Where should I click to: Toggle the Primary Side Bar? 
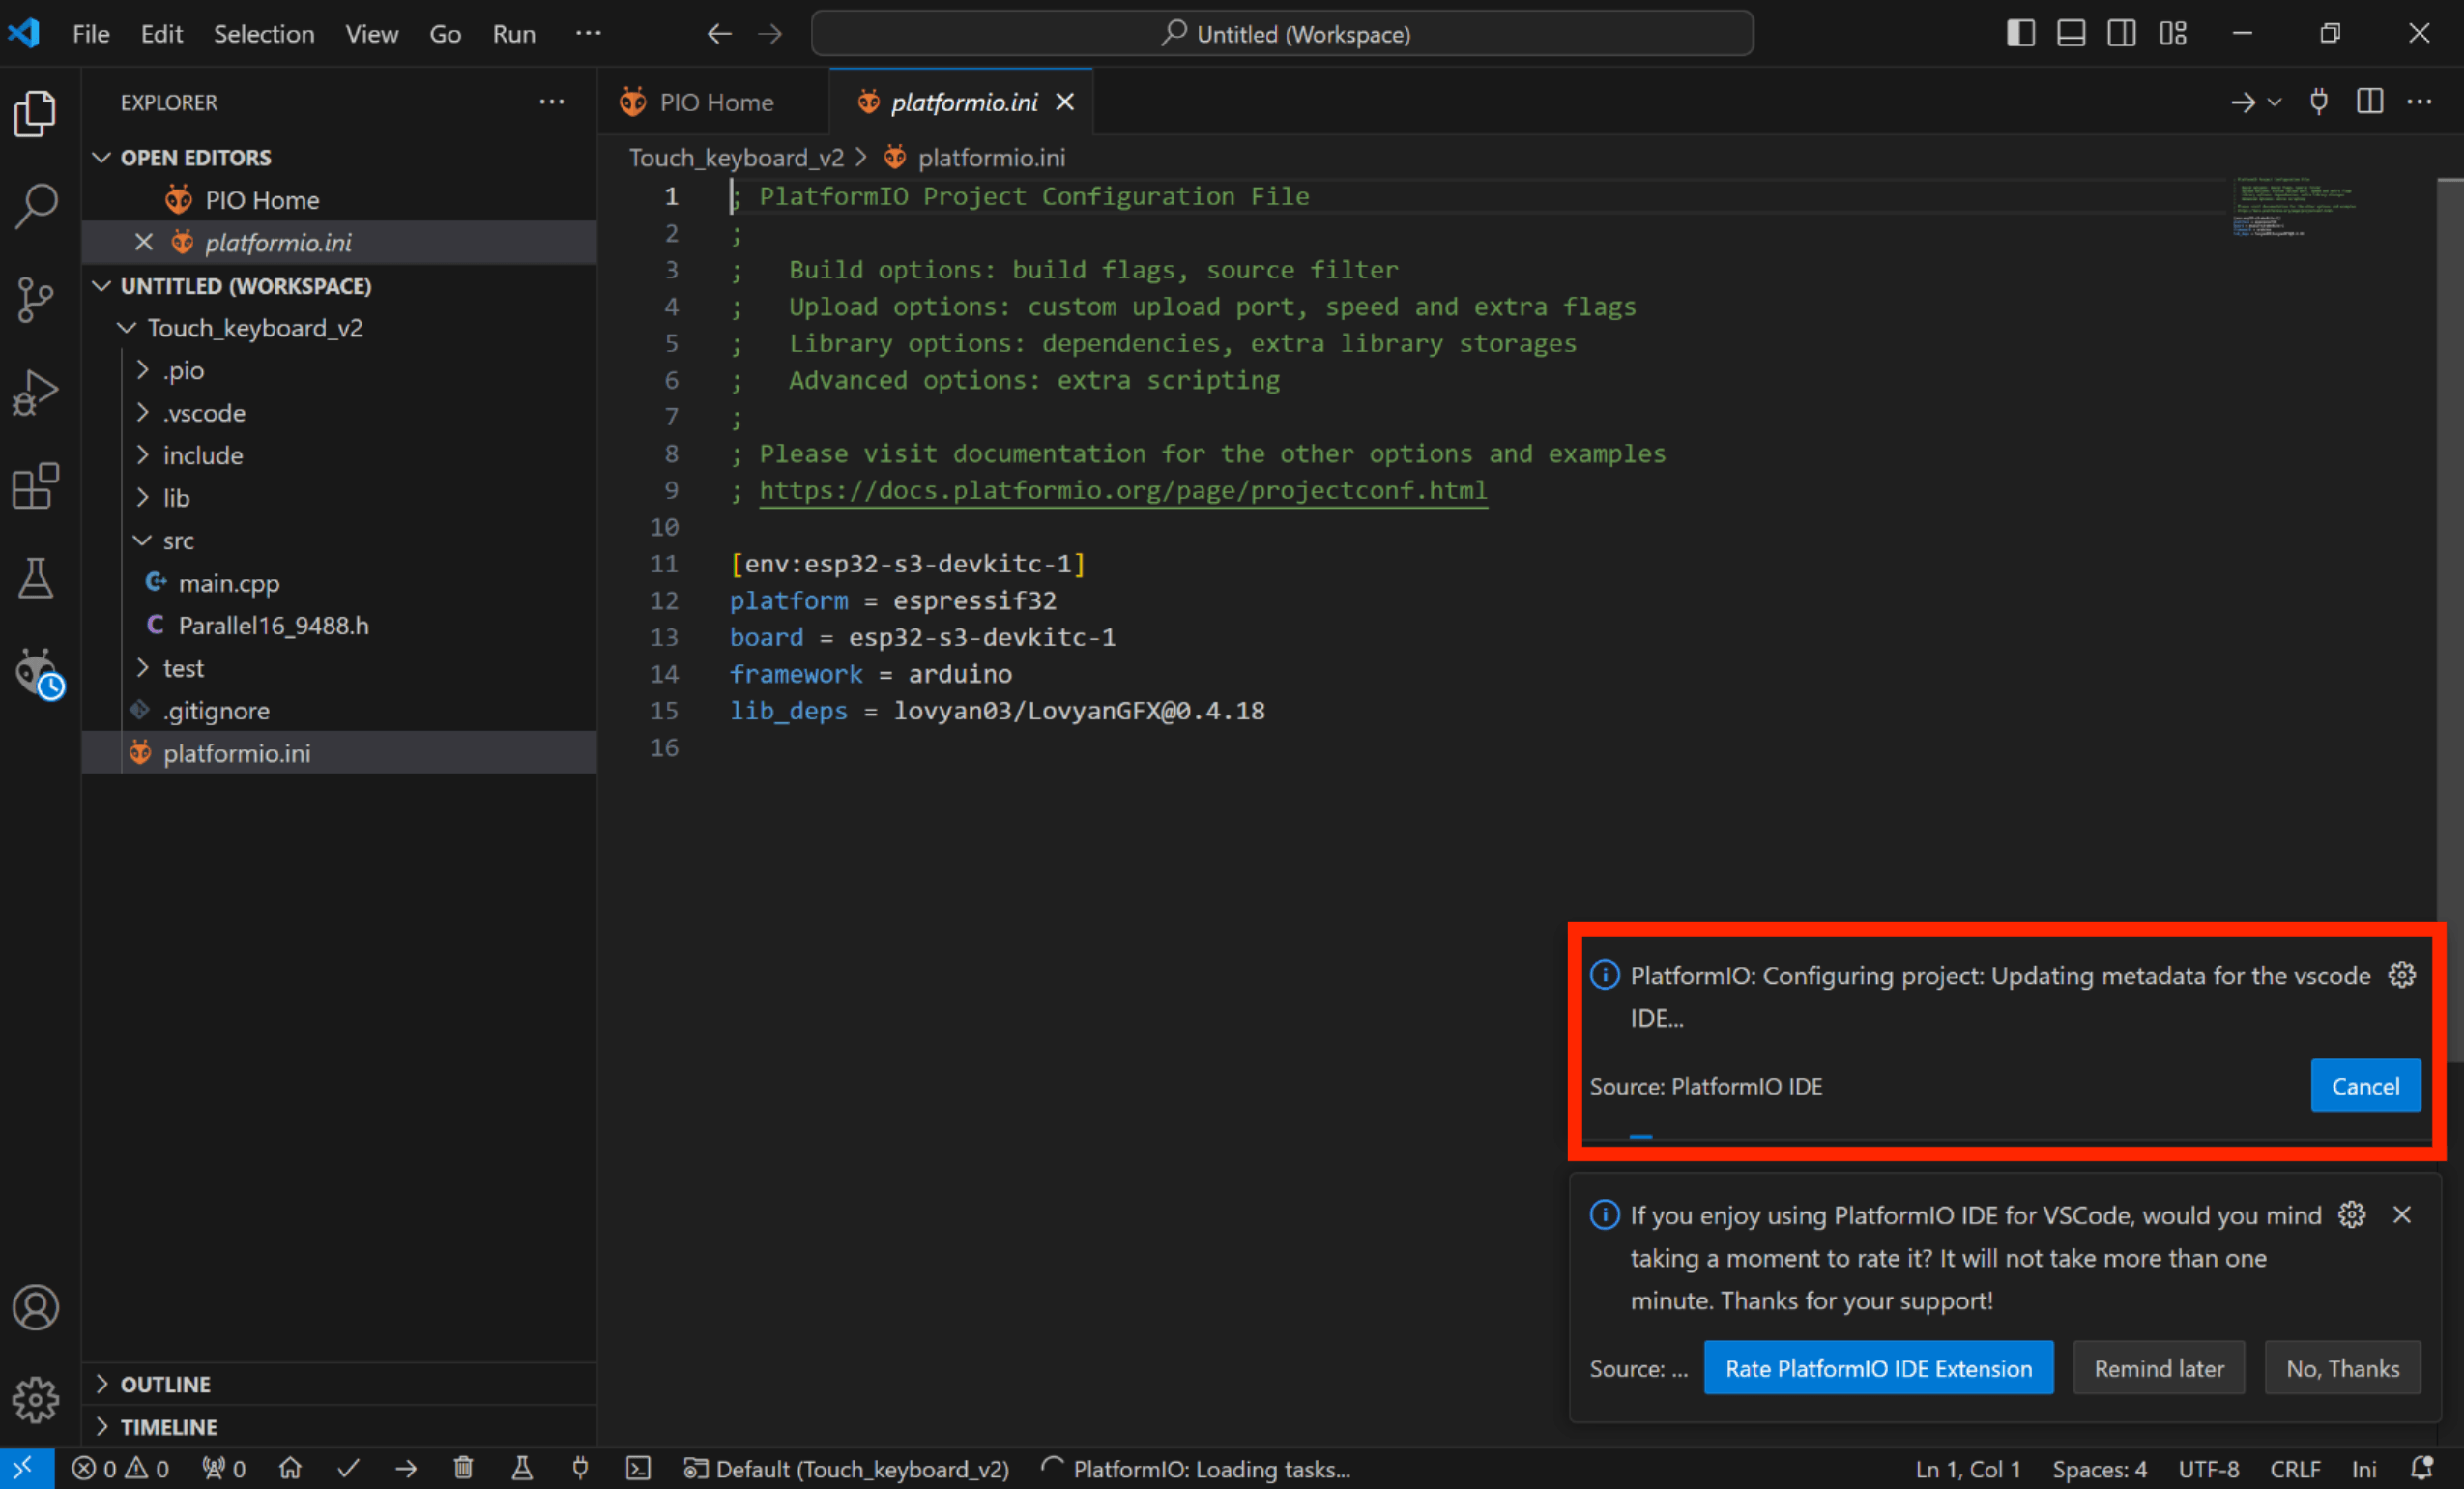pyautogui.click(x=2020, y=33)
